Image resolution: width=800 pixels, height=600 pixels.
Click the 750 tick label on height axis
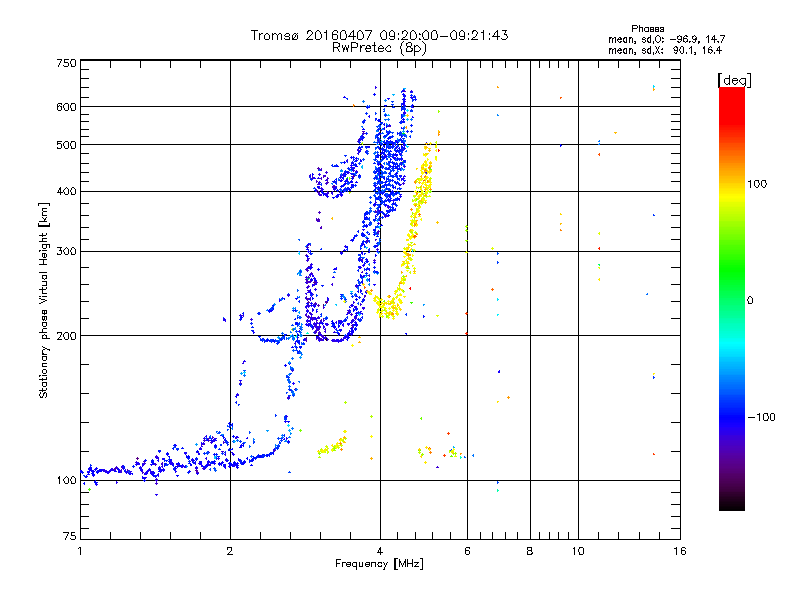pyautogui.click(x=66, y=63)
